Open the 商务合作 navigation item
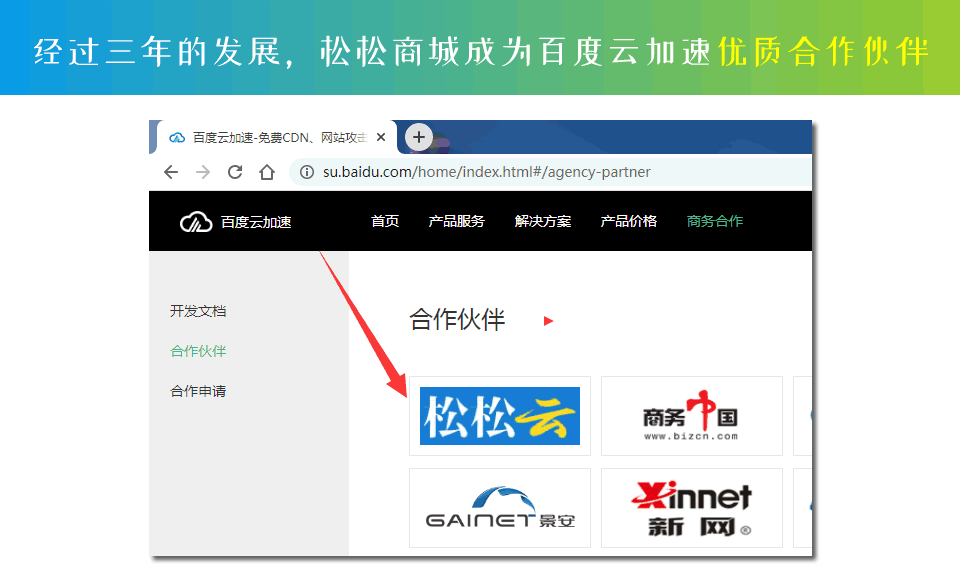Screen dimensions: 960x574 [x=715, y=221]
